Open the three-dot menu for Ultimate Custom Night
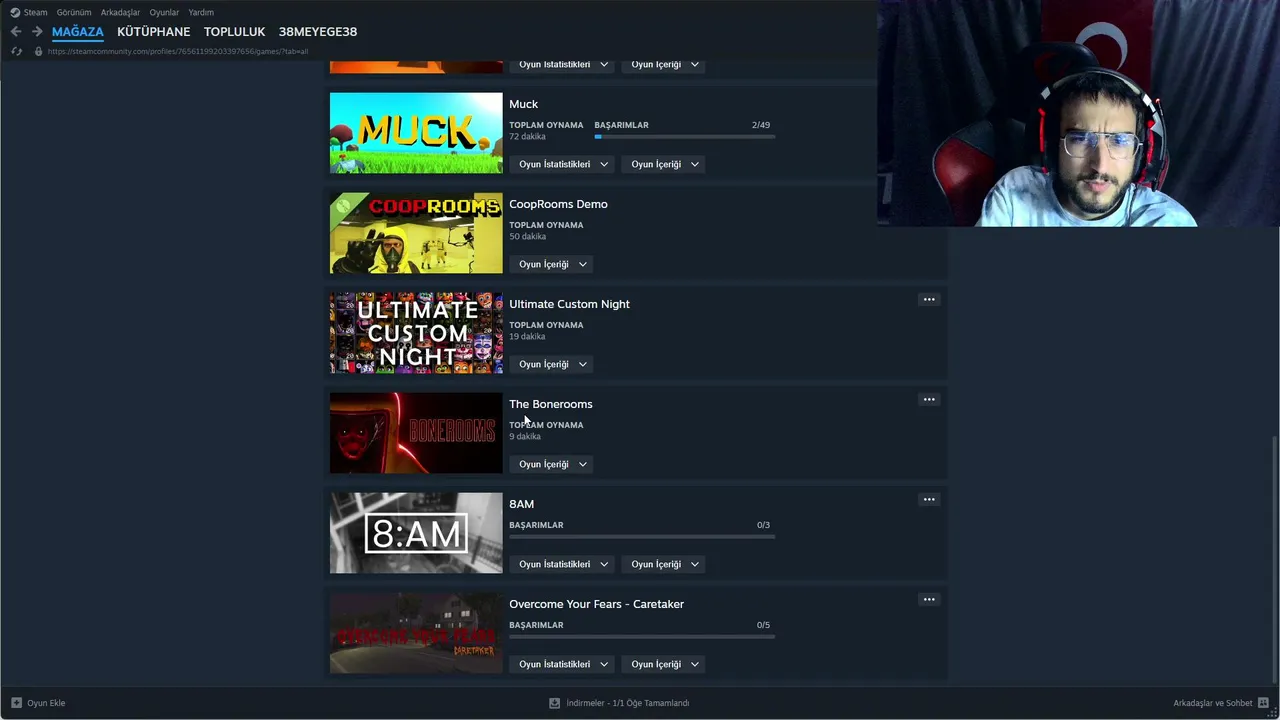This screenshot has width=1280, height=720. tap(929, 300)
